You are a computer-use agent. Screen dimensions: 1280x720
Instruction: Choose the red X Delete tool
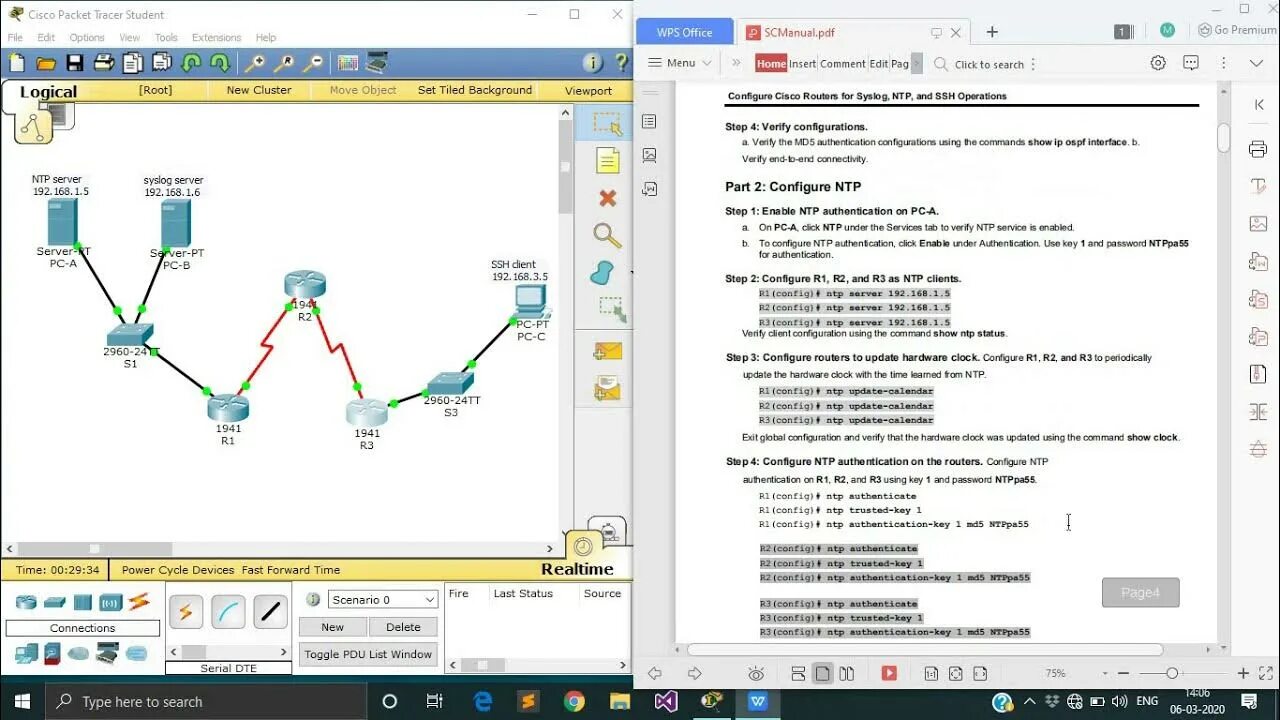[x=607, y=198]
